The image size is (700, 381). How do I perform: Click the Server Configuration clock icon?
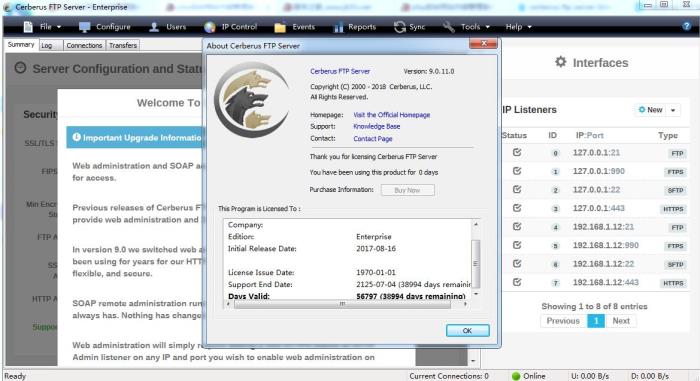[20, 68]
